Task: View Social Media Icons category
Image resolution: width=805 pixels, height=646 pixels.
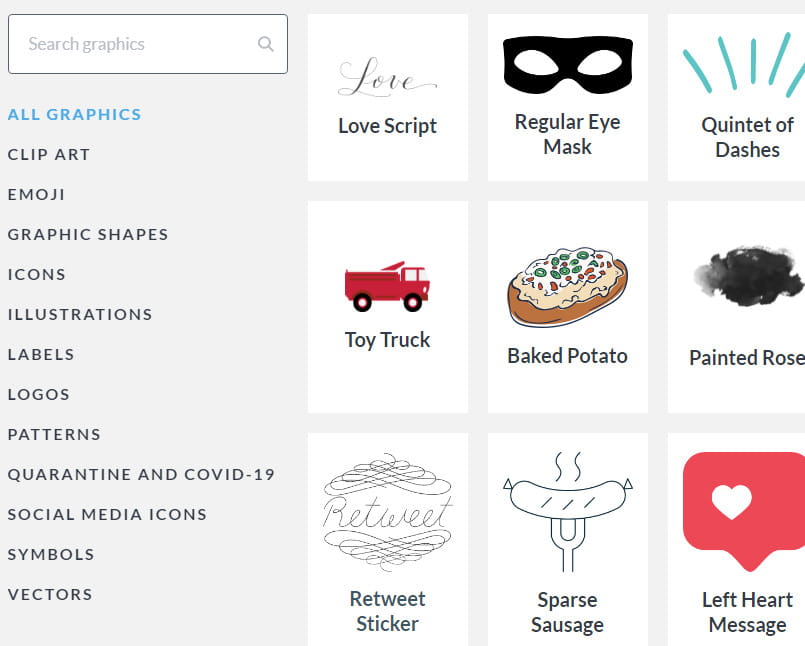Action: 107,514
